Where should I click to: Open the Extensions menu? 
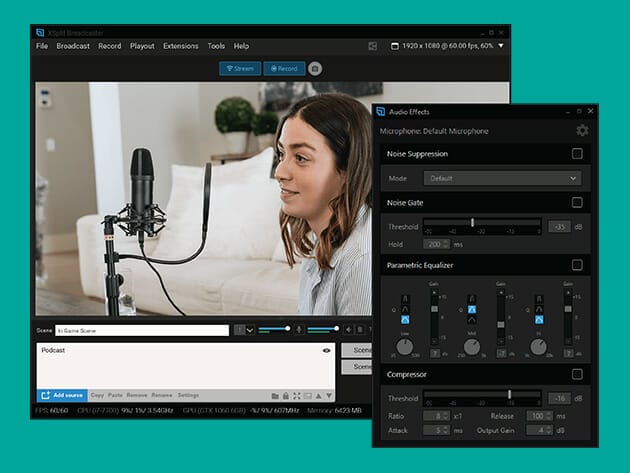(180, 46)
